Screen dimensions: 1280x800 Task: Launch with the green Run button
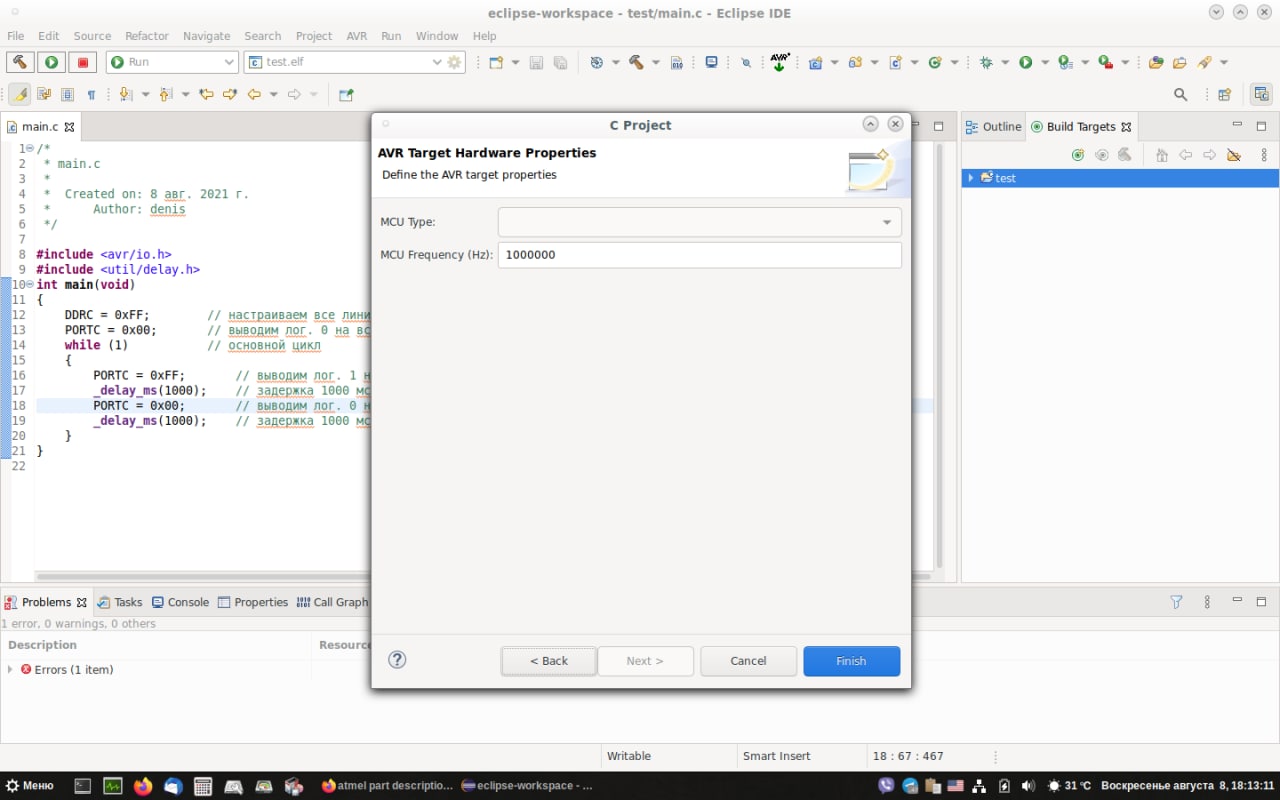click(51, 62)
